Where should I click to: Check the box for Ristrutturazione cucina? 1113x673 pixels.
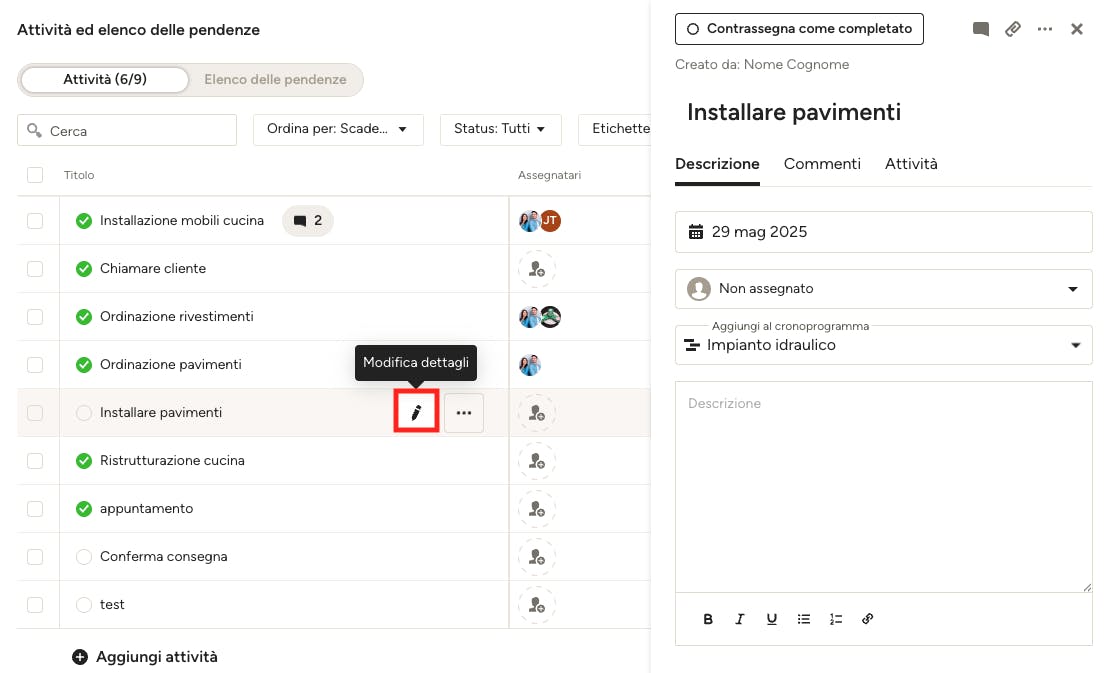pos(35,461)
